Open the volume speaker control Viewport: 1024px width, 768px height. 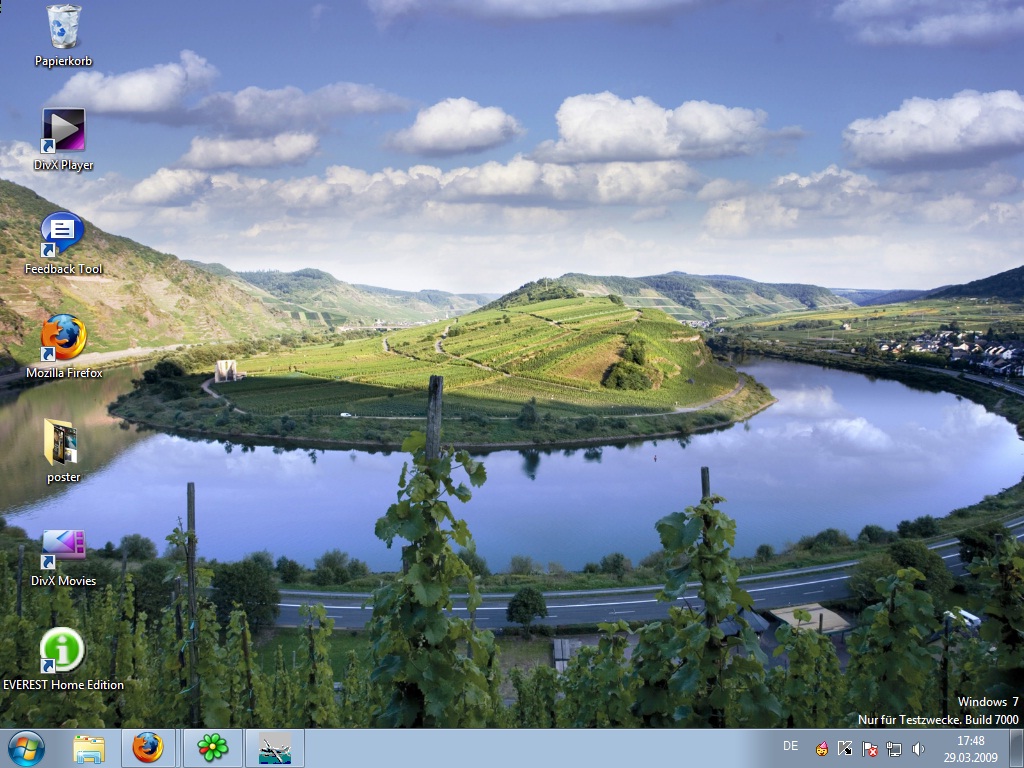pyautogui.click(x=918, y=748)
